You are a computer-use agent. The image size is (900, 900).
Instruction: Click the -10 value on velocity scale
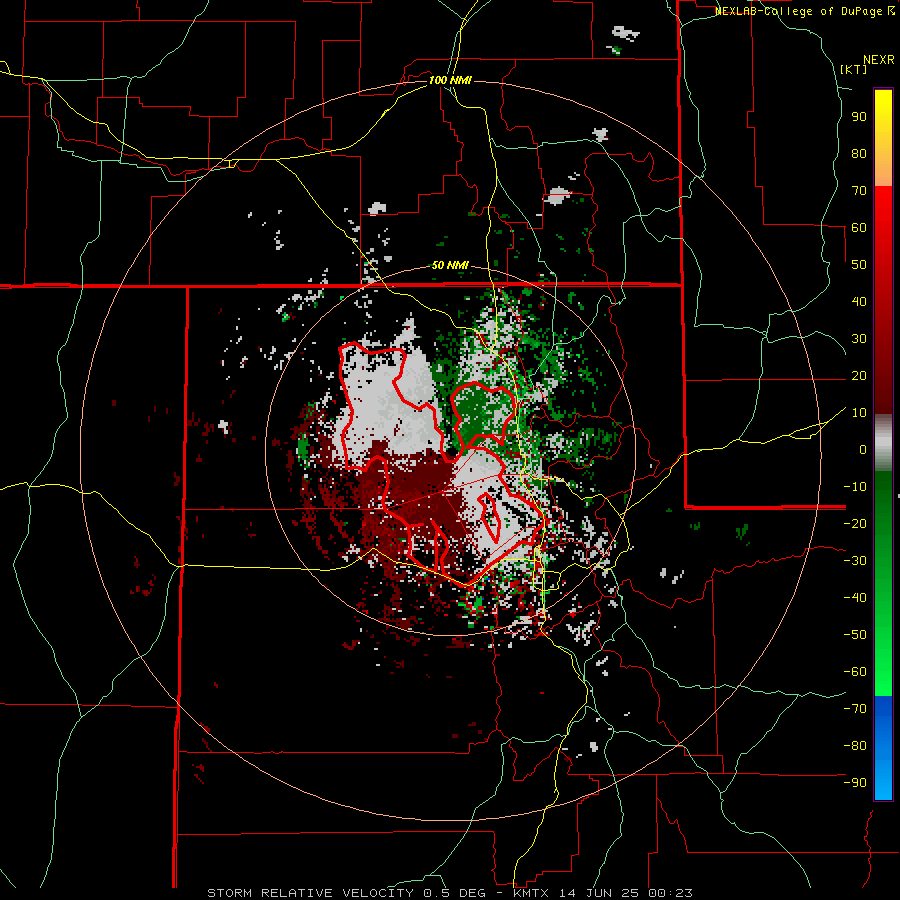click(x=855, y=487)
